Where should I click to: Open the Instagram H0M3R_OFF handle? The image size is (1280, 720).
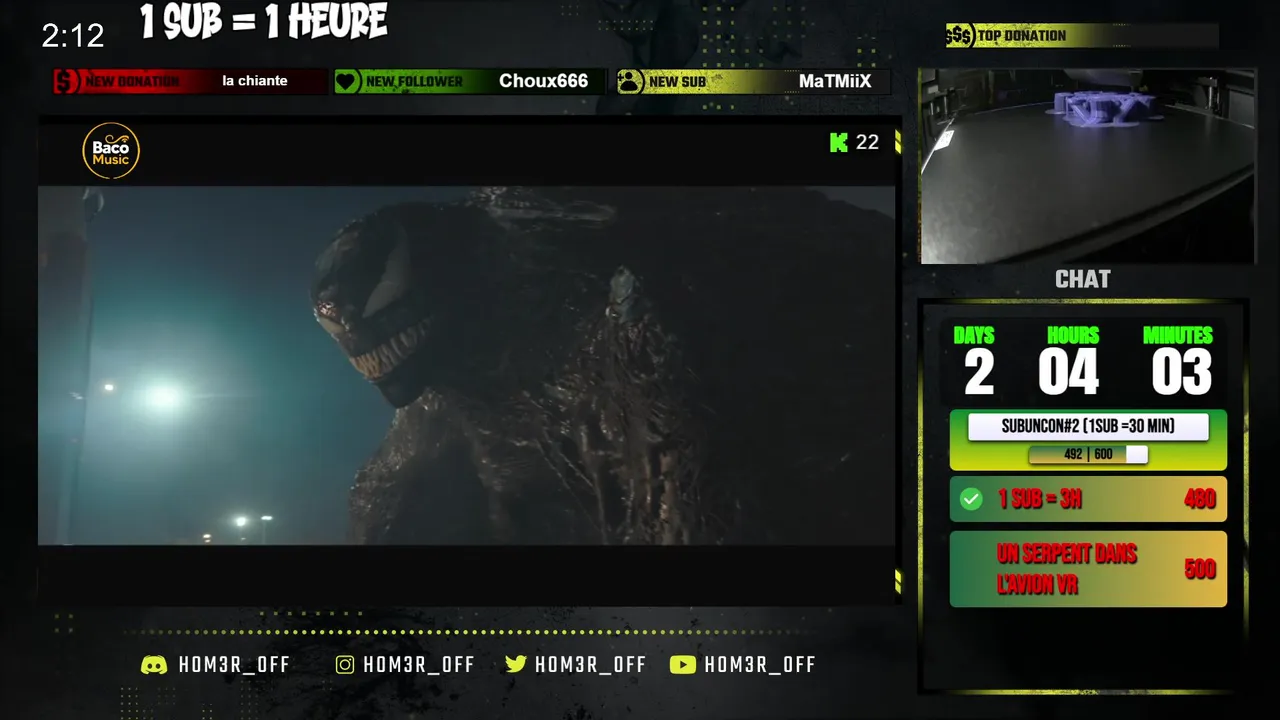pos(418,665)
